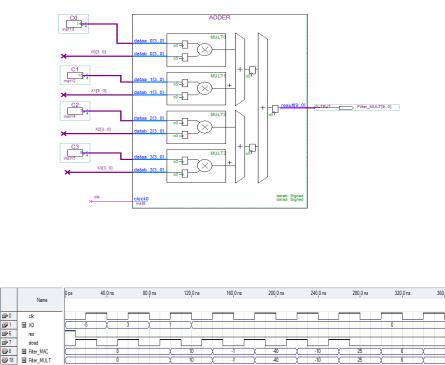Click the dataa_3 port label
The height and width of the screenshot is (365, 445).
pyautogui.click(x=149, y=157)
